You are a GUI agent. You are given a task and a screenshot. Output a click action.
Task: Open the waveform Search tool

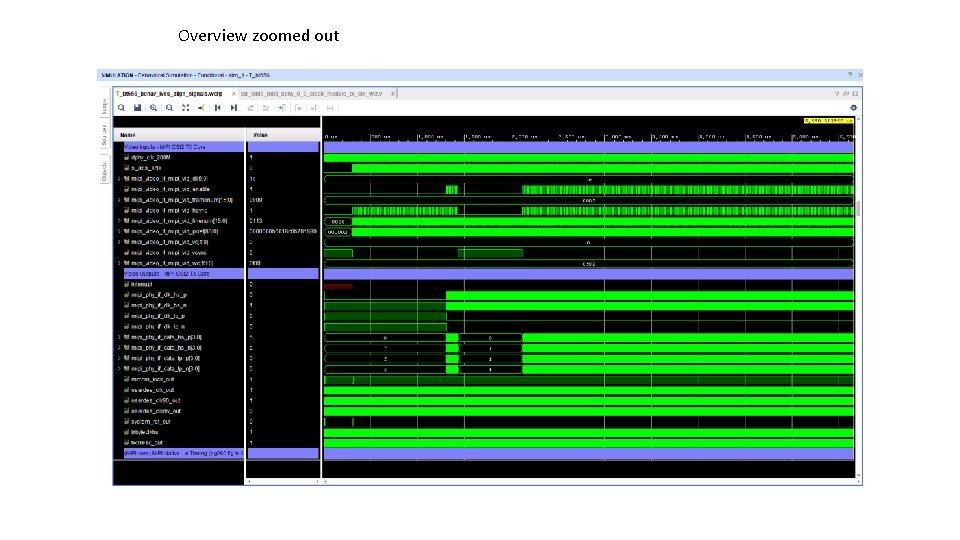pyautogui.click(x=121, y=108)
